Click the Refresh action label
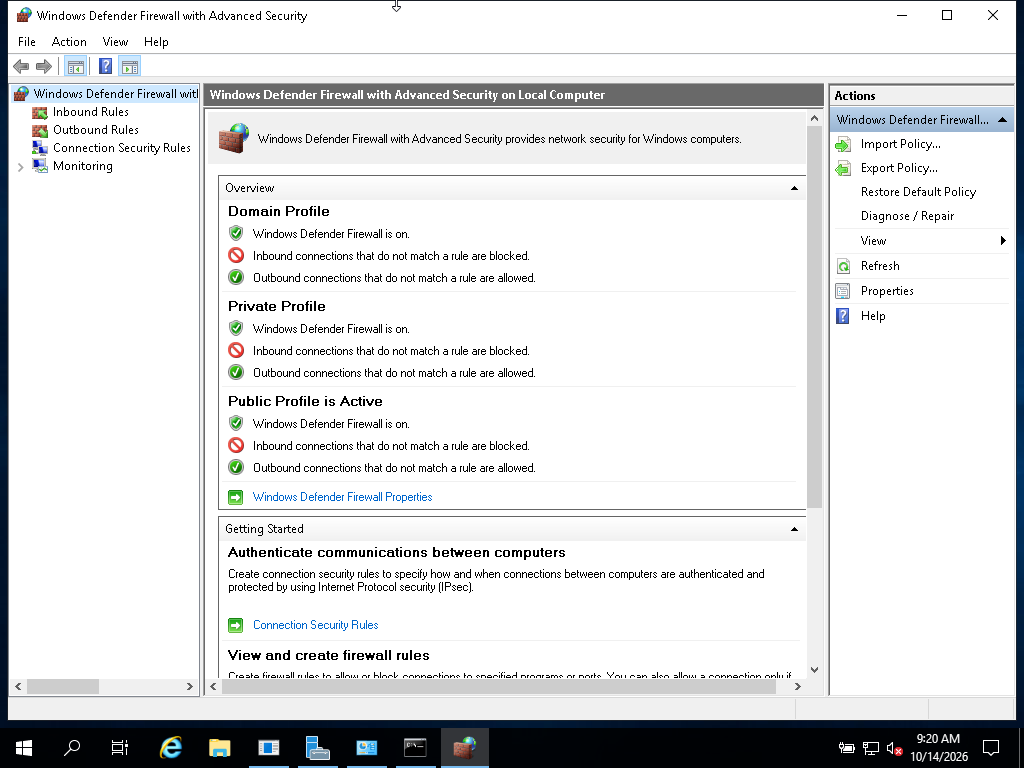The height and width of the screenshot is (768, 1024). pyautogui.click(x=880, y=266)
